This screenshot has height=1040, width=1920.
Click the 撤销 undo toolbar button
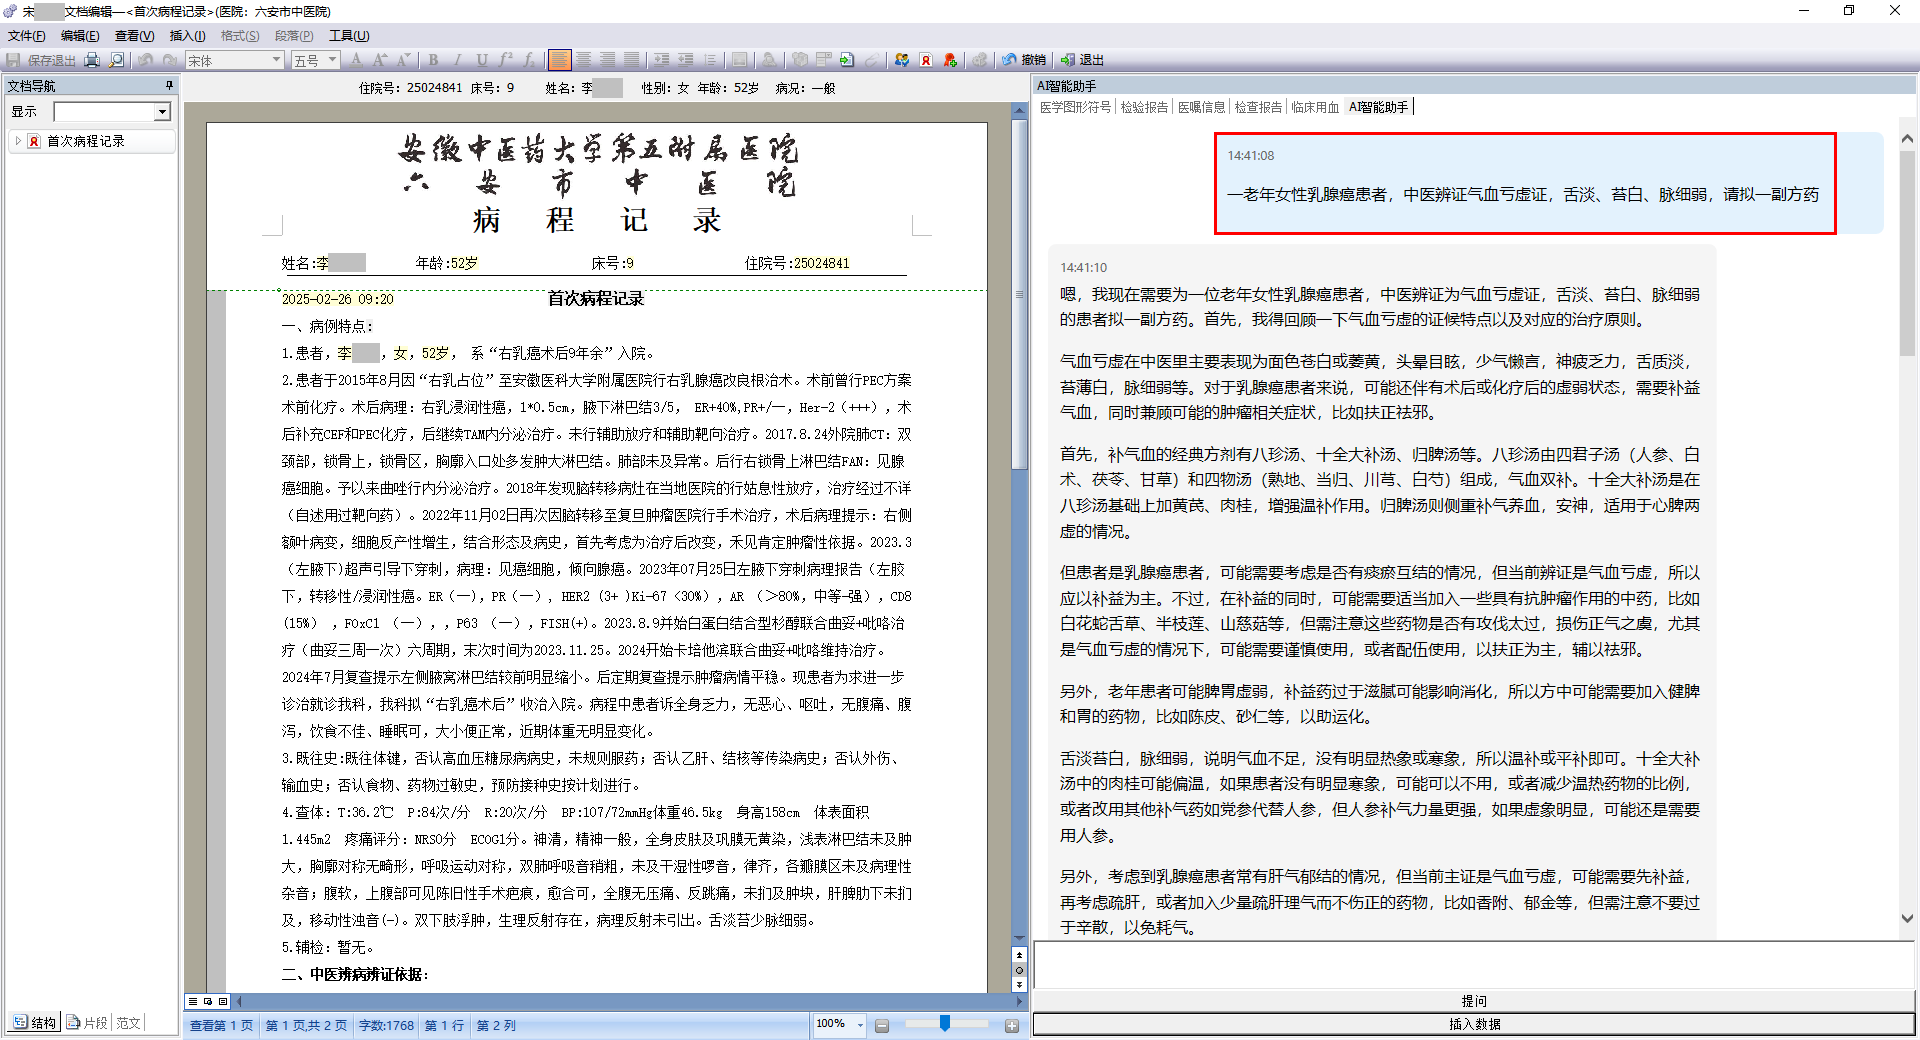coord(1024,60)
